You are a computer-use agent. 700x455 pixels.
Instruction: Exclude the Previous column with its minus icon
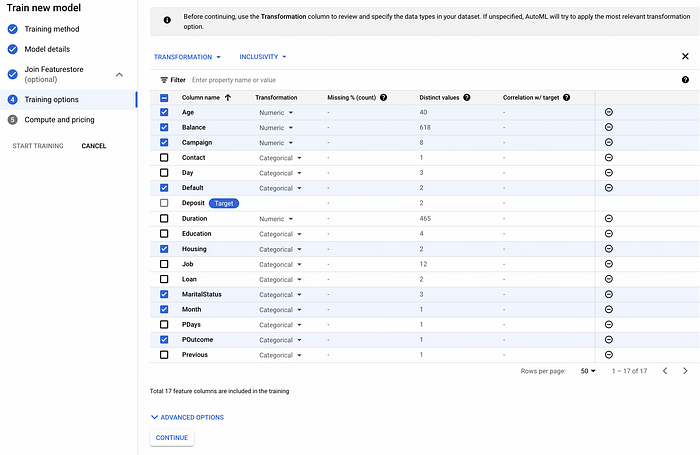(608, 355)
